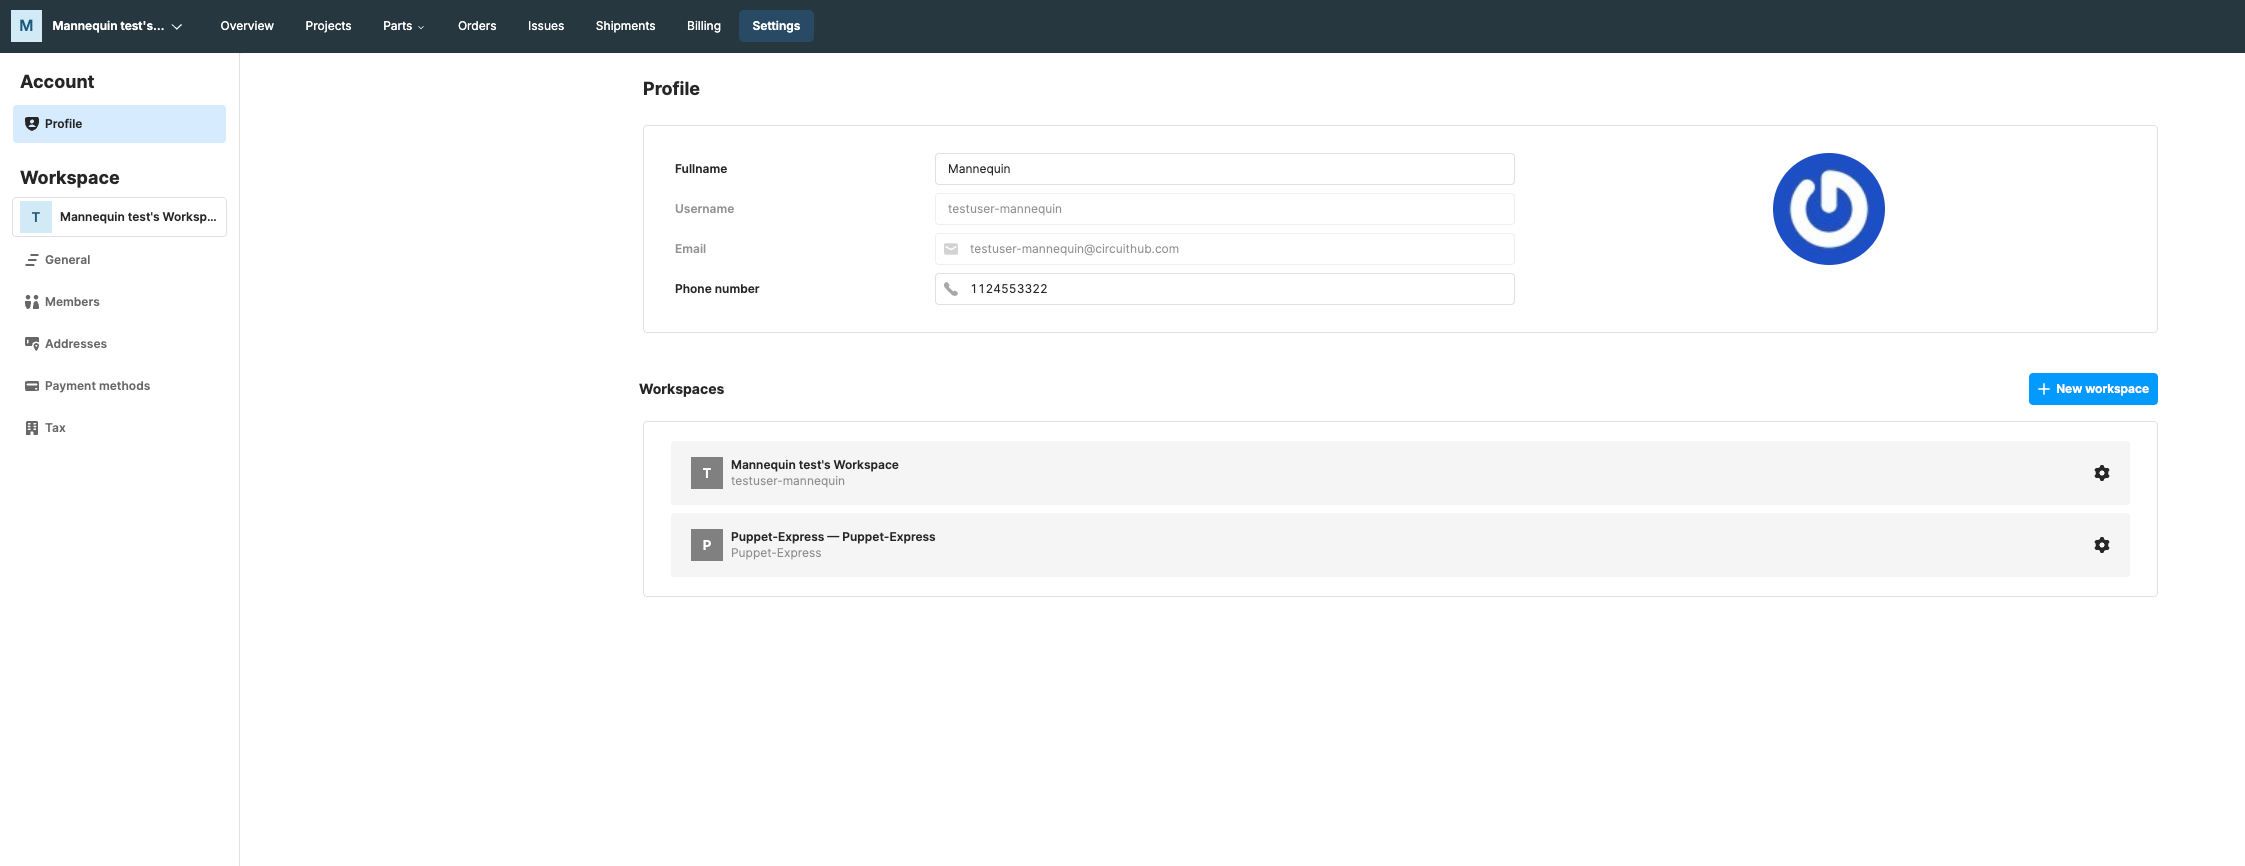Open settings gear for Mannequin test's Workspace
2245x866 pixels.
click(x=2101, y=473)
